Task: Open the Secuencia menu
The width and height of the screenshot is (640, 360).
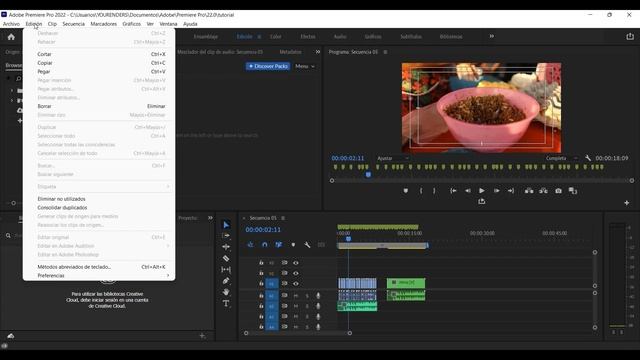Action: [x=73, y=24]
